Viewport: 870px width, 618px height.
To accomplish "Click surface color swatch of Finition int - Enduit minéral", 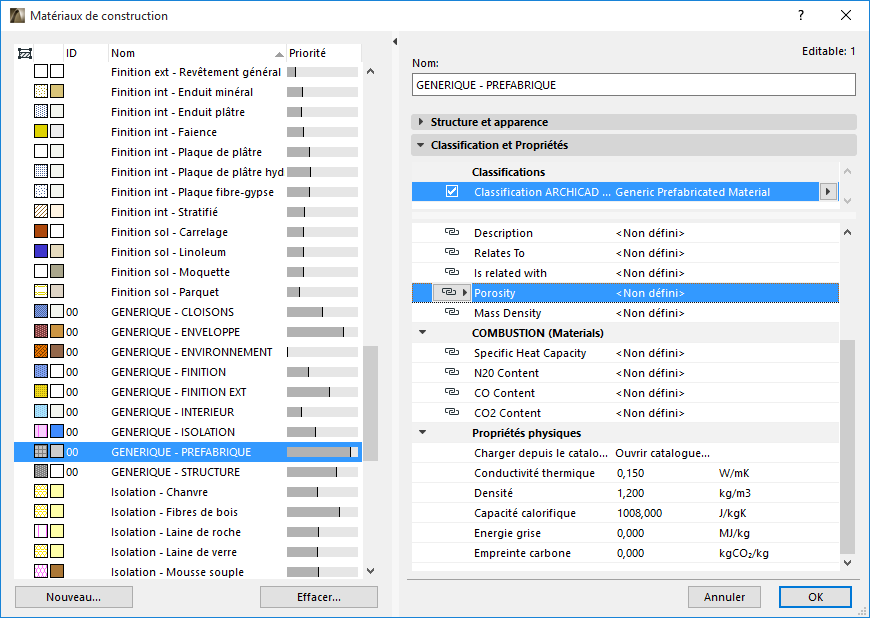I will pyautogui.click(x=57, y=92).
